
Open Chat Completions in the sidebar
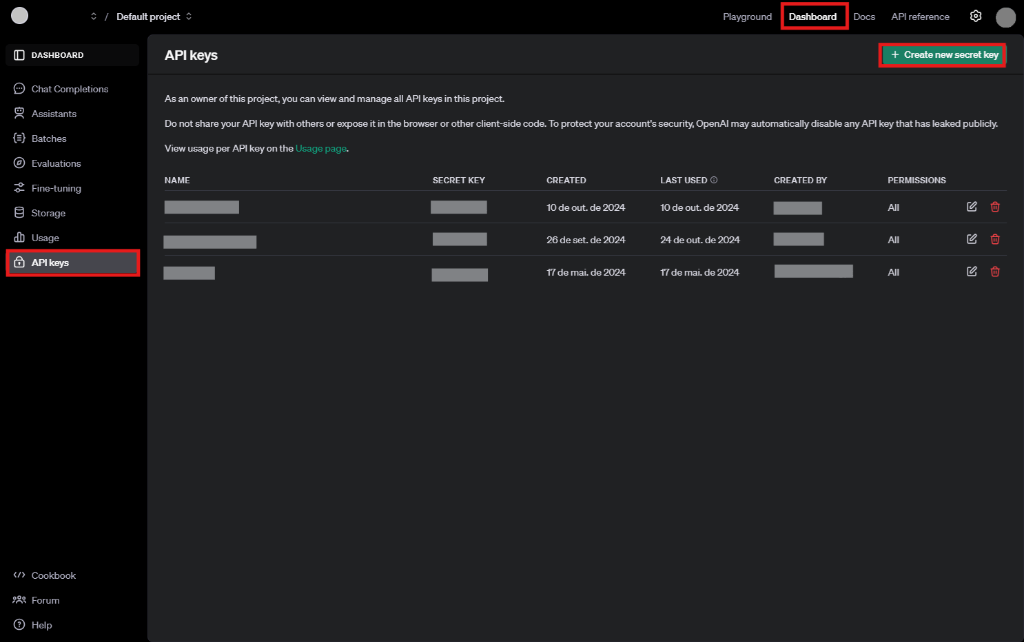[x=69, y=89]
